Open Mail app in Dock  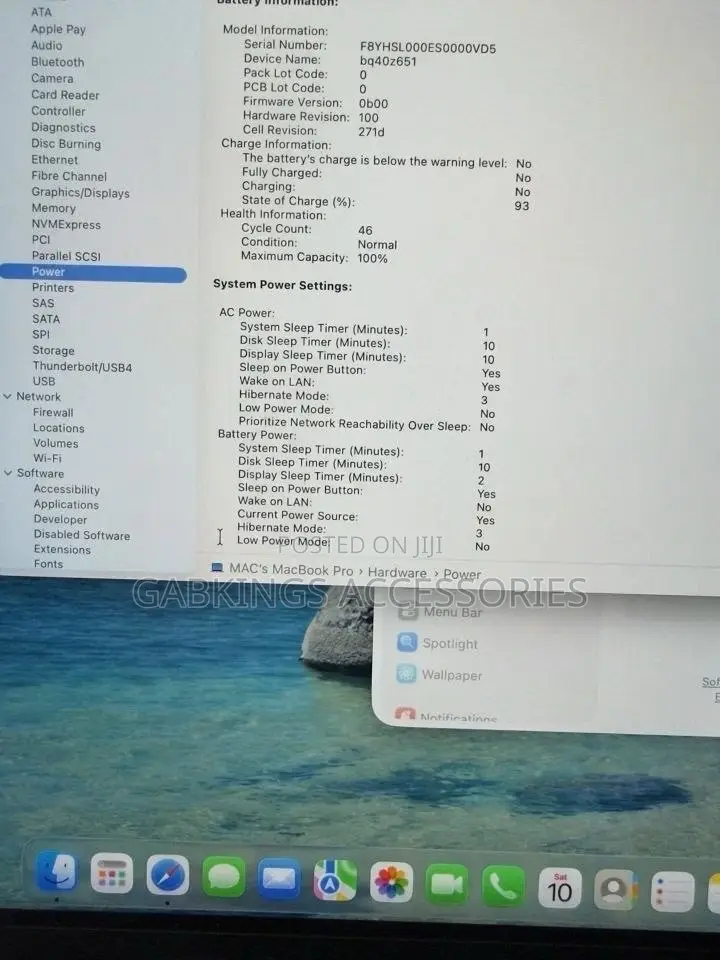coord(279,879)
